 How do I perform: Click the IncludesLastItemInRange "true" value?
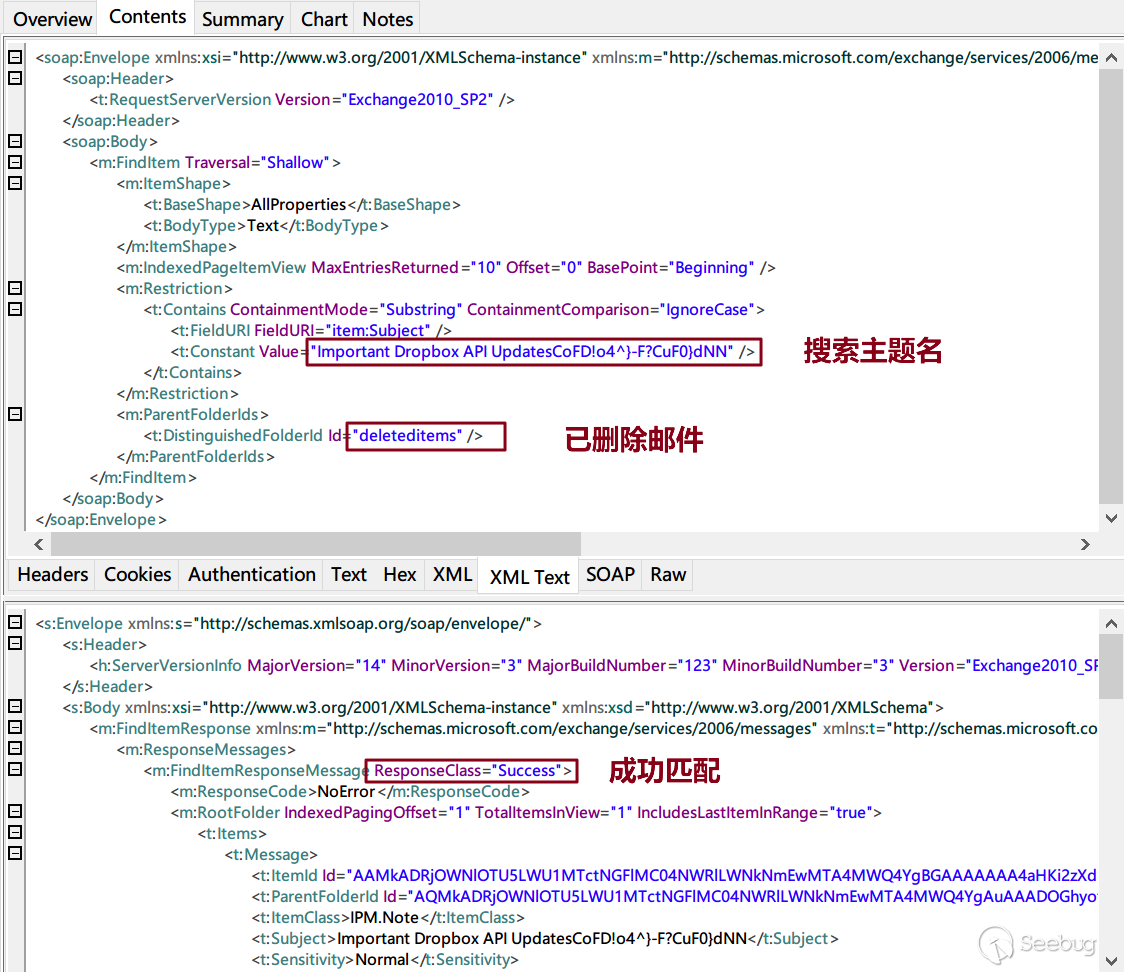coord(850,812)
